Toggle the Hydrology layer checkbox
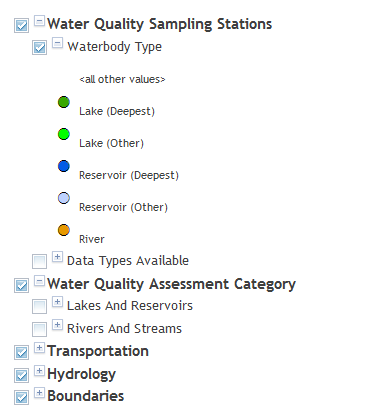Image resolution: width=370 pixels, height=413 pixels. tap(21, 375)
